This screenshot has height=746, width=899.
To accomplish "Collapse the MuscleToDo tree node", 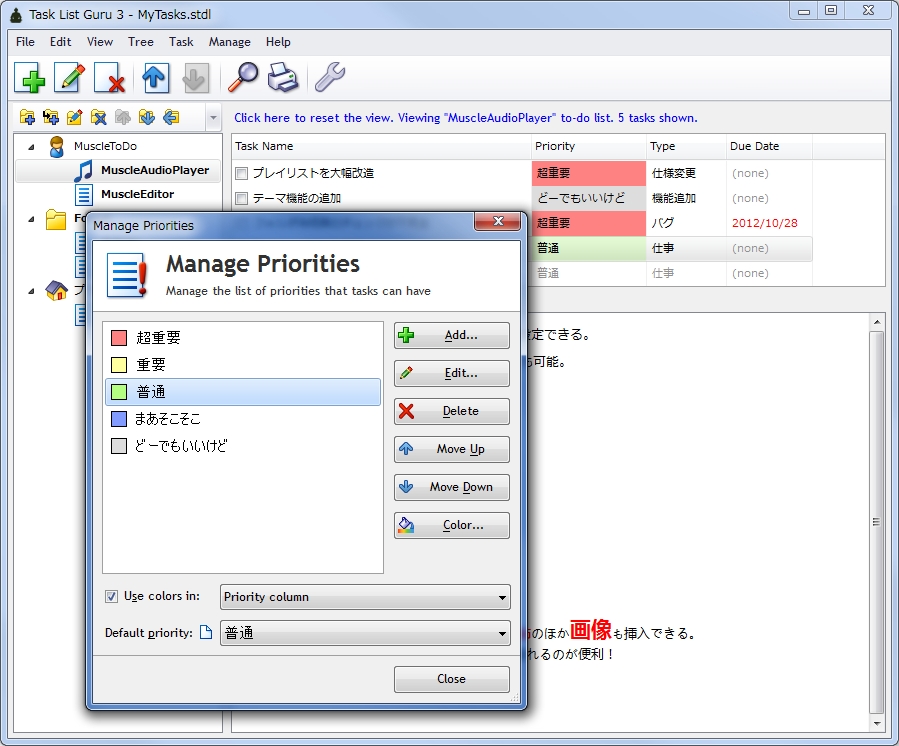I will pos(32,147).
